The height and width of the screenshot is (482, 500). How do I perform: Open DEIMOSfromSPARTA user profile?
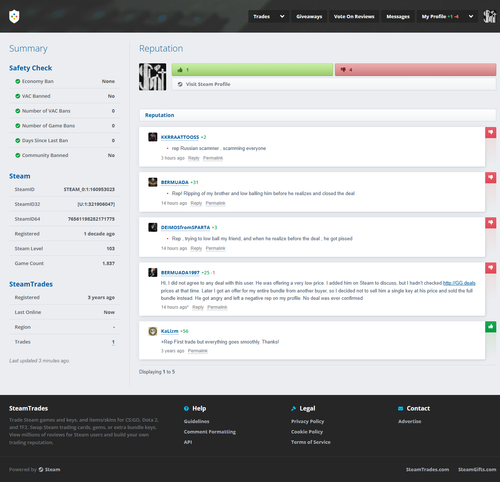pyautogui.click(x=185, y=227)
